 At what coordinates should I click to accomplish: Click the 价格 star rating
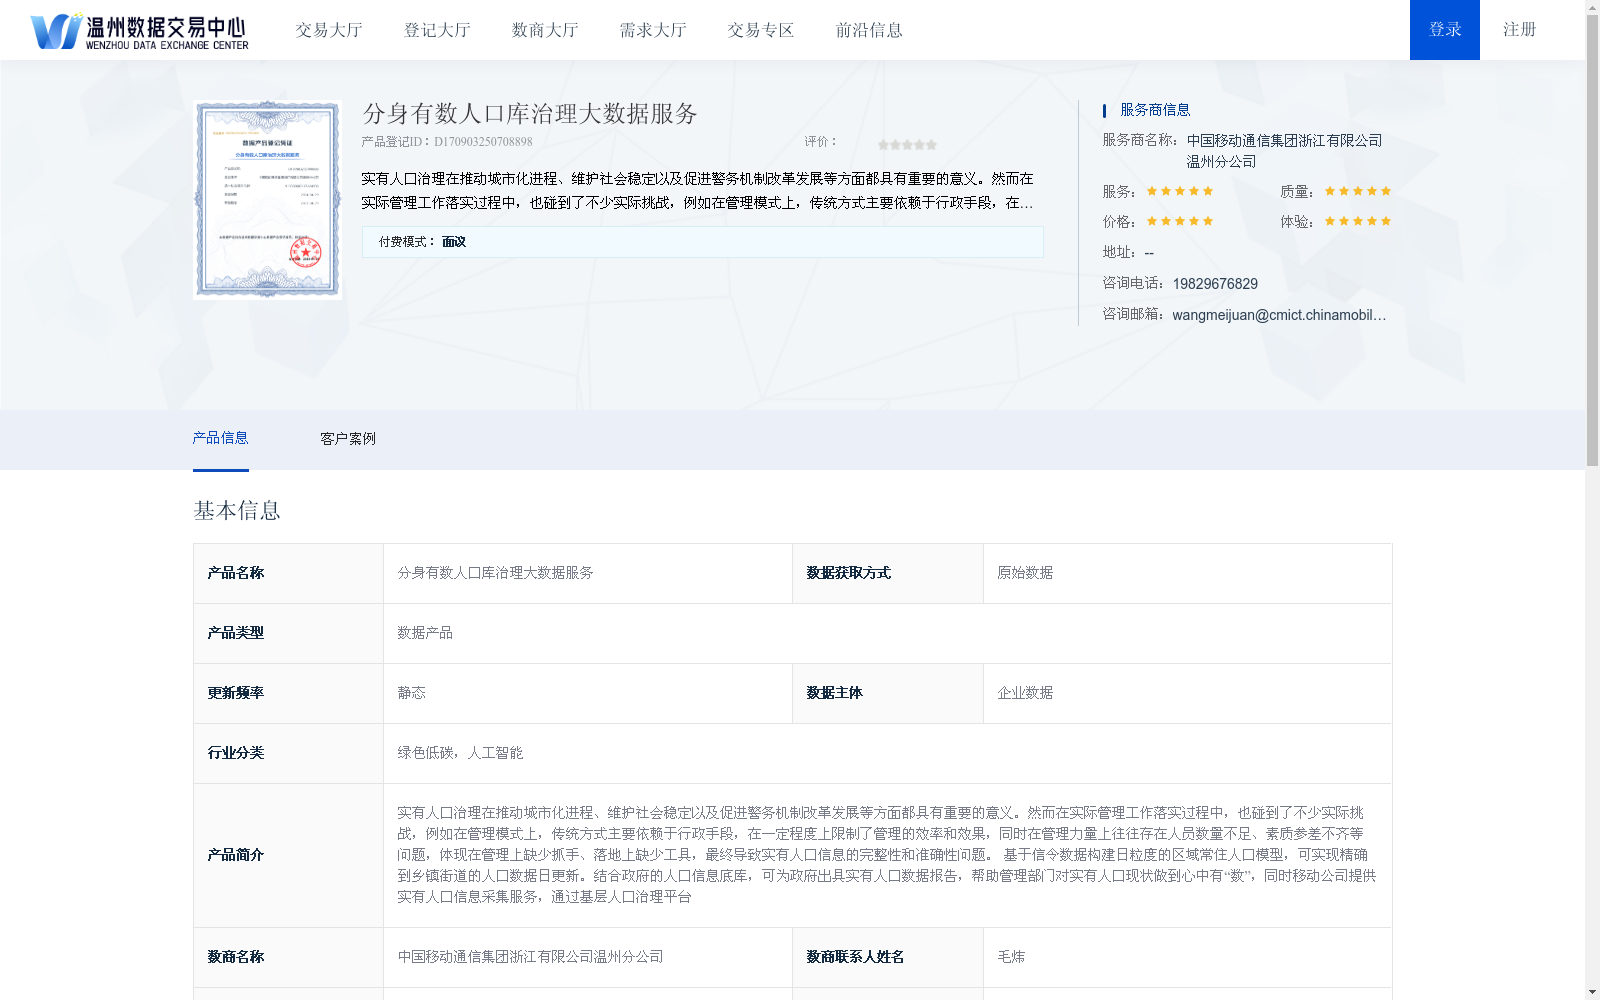coord(1180,221)
